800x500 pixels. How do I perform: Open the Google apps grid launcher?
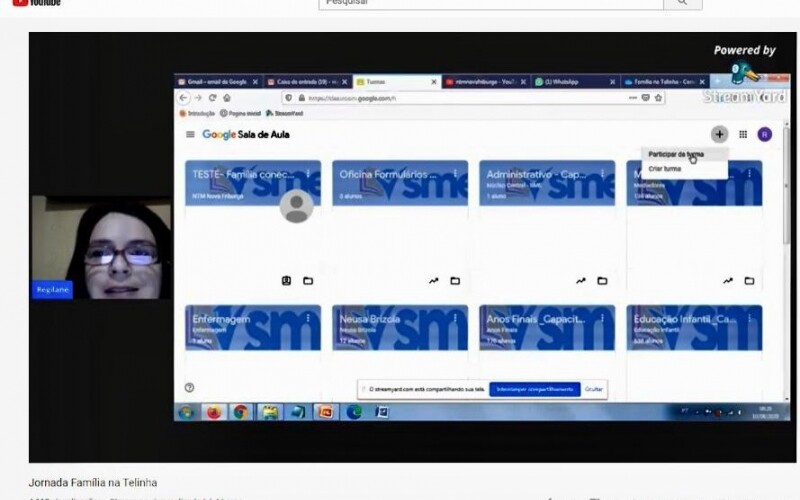click(x=743, y=134)
